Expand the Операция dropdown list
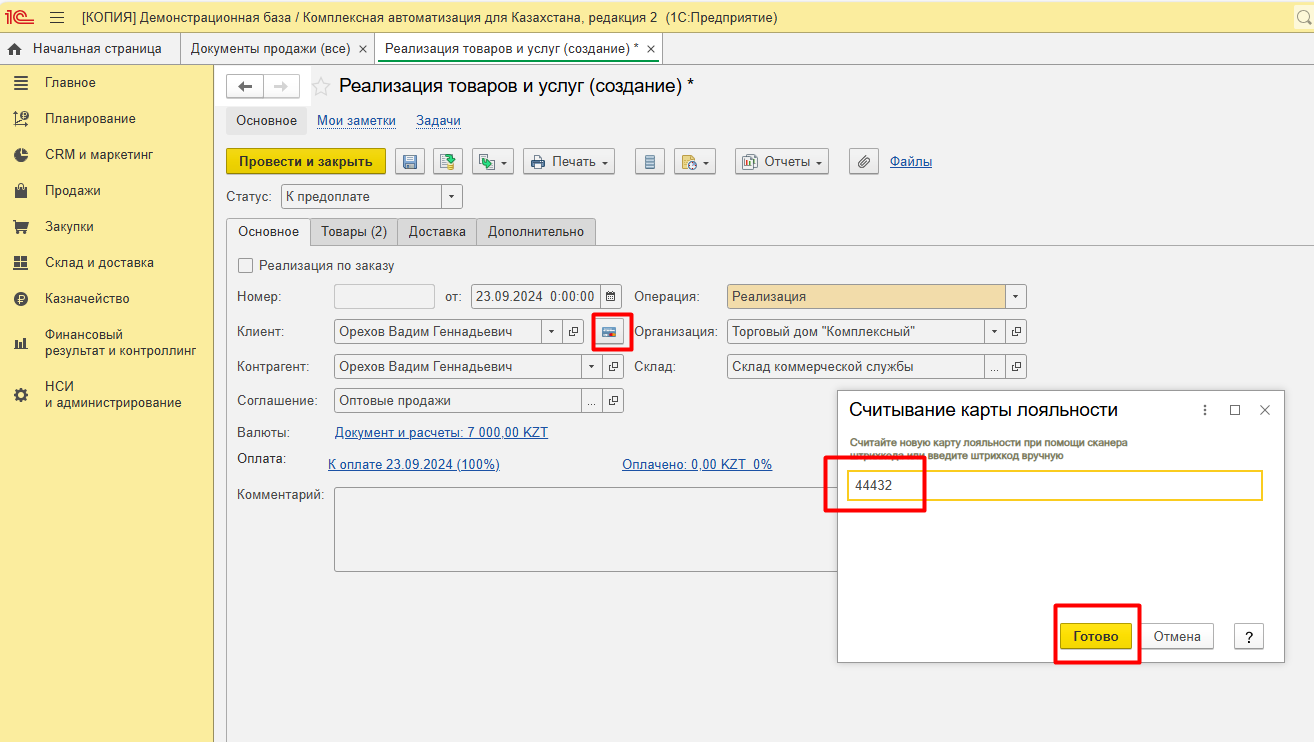1314x742 pixels. tap(1016, 297)
